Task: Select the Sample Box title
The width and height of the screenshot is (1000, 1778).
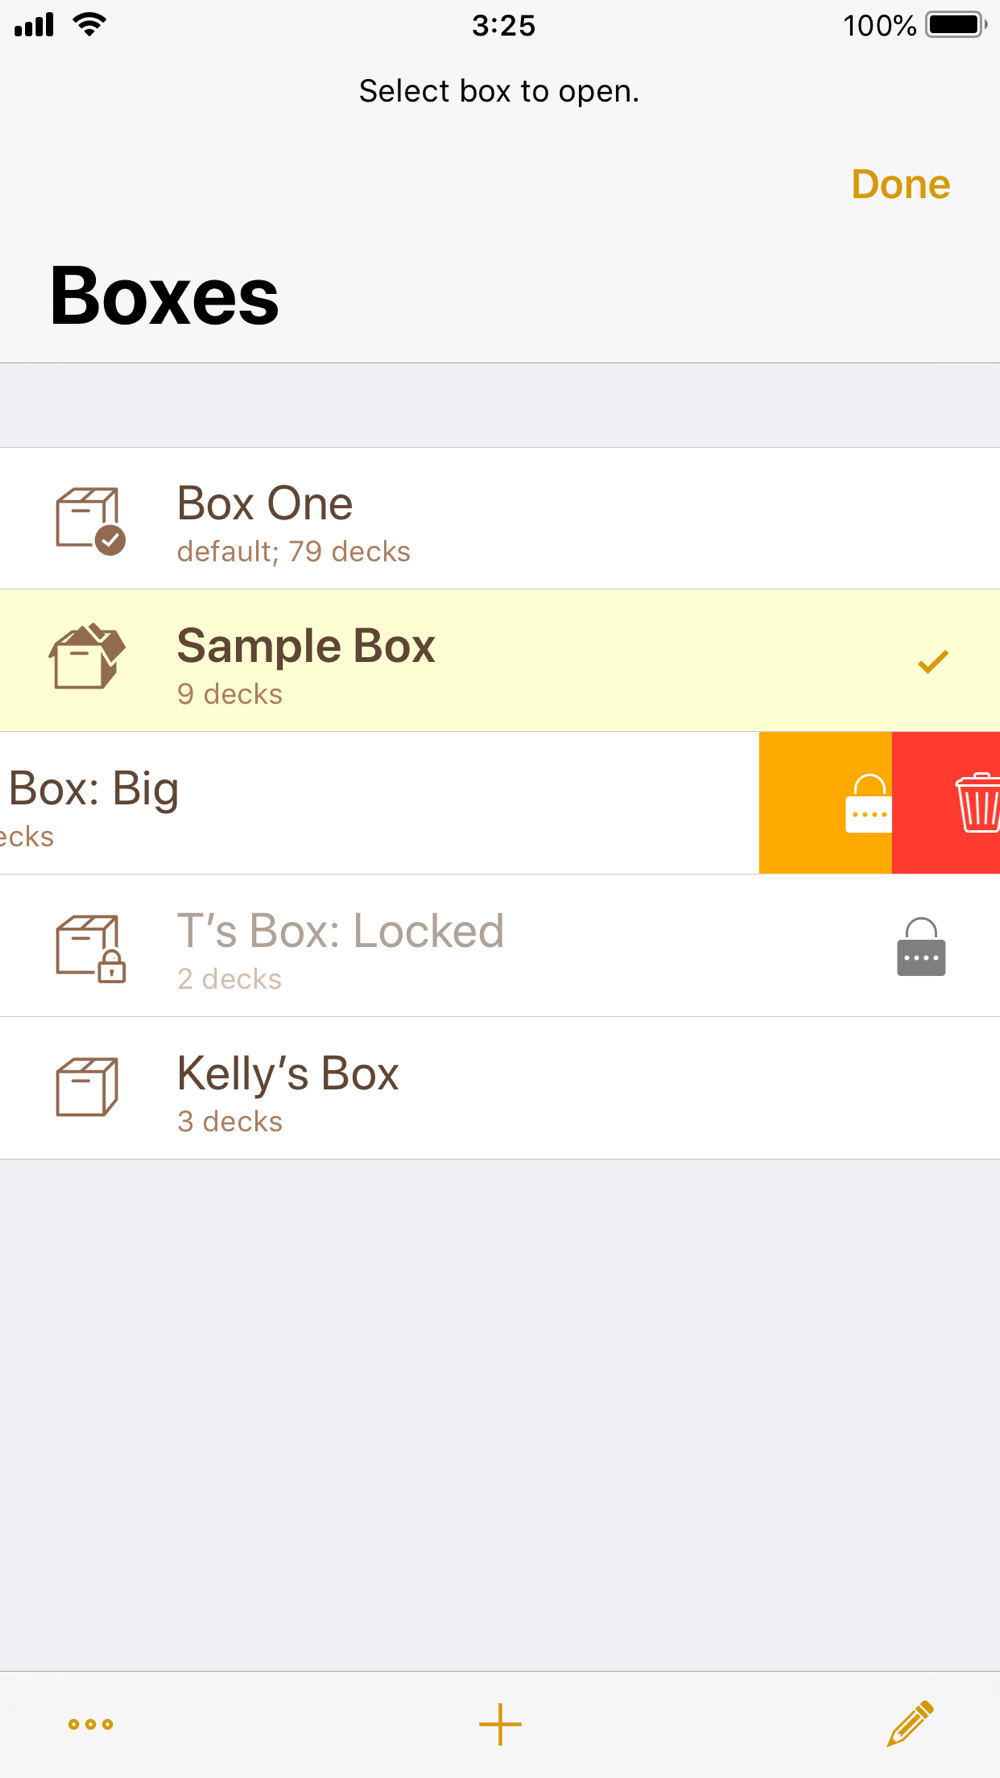Action: click(305, 646)
